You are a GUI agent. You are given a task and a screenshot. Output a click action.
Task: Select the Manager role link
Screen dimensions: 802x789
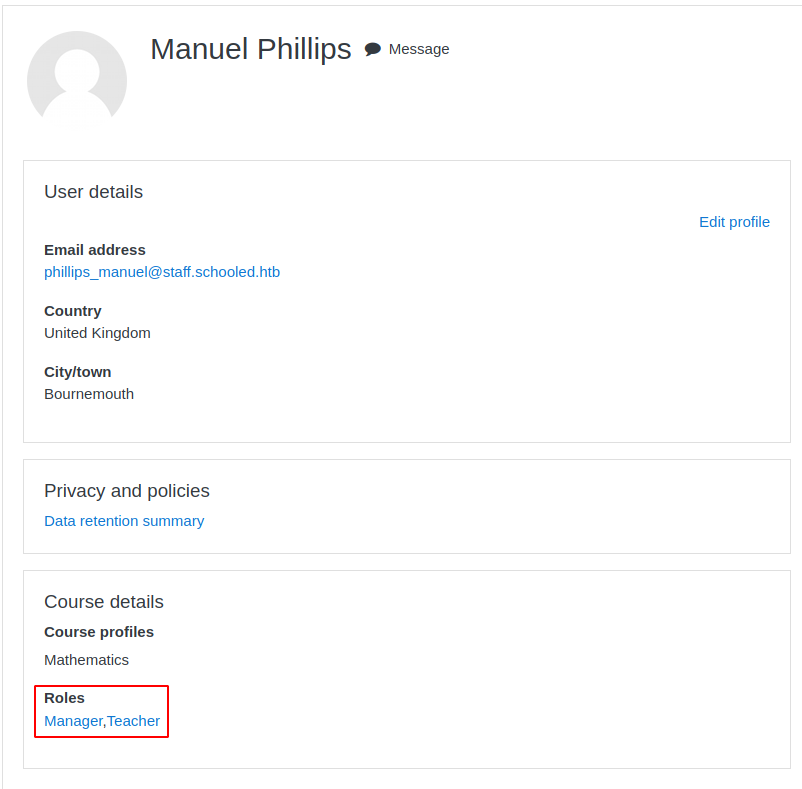[73, 721]
